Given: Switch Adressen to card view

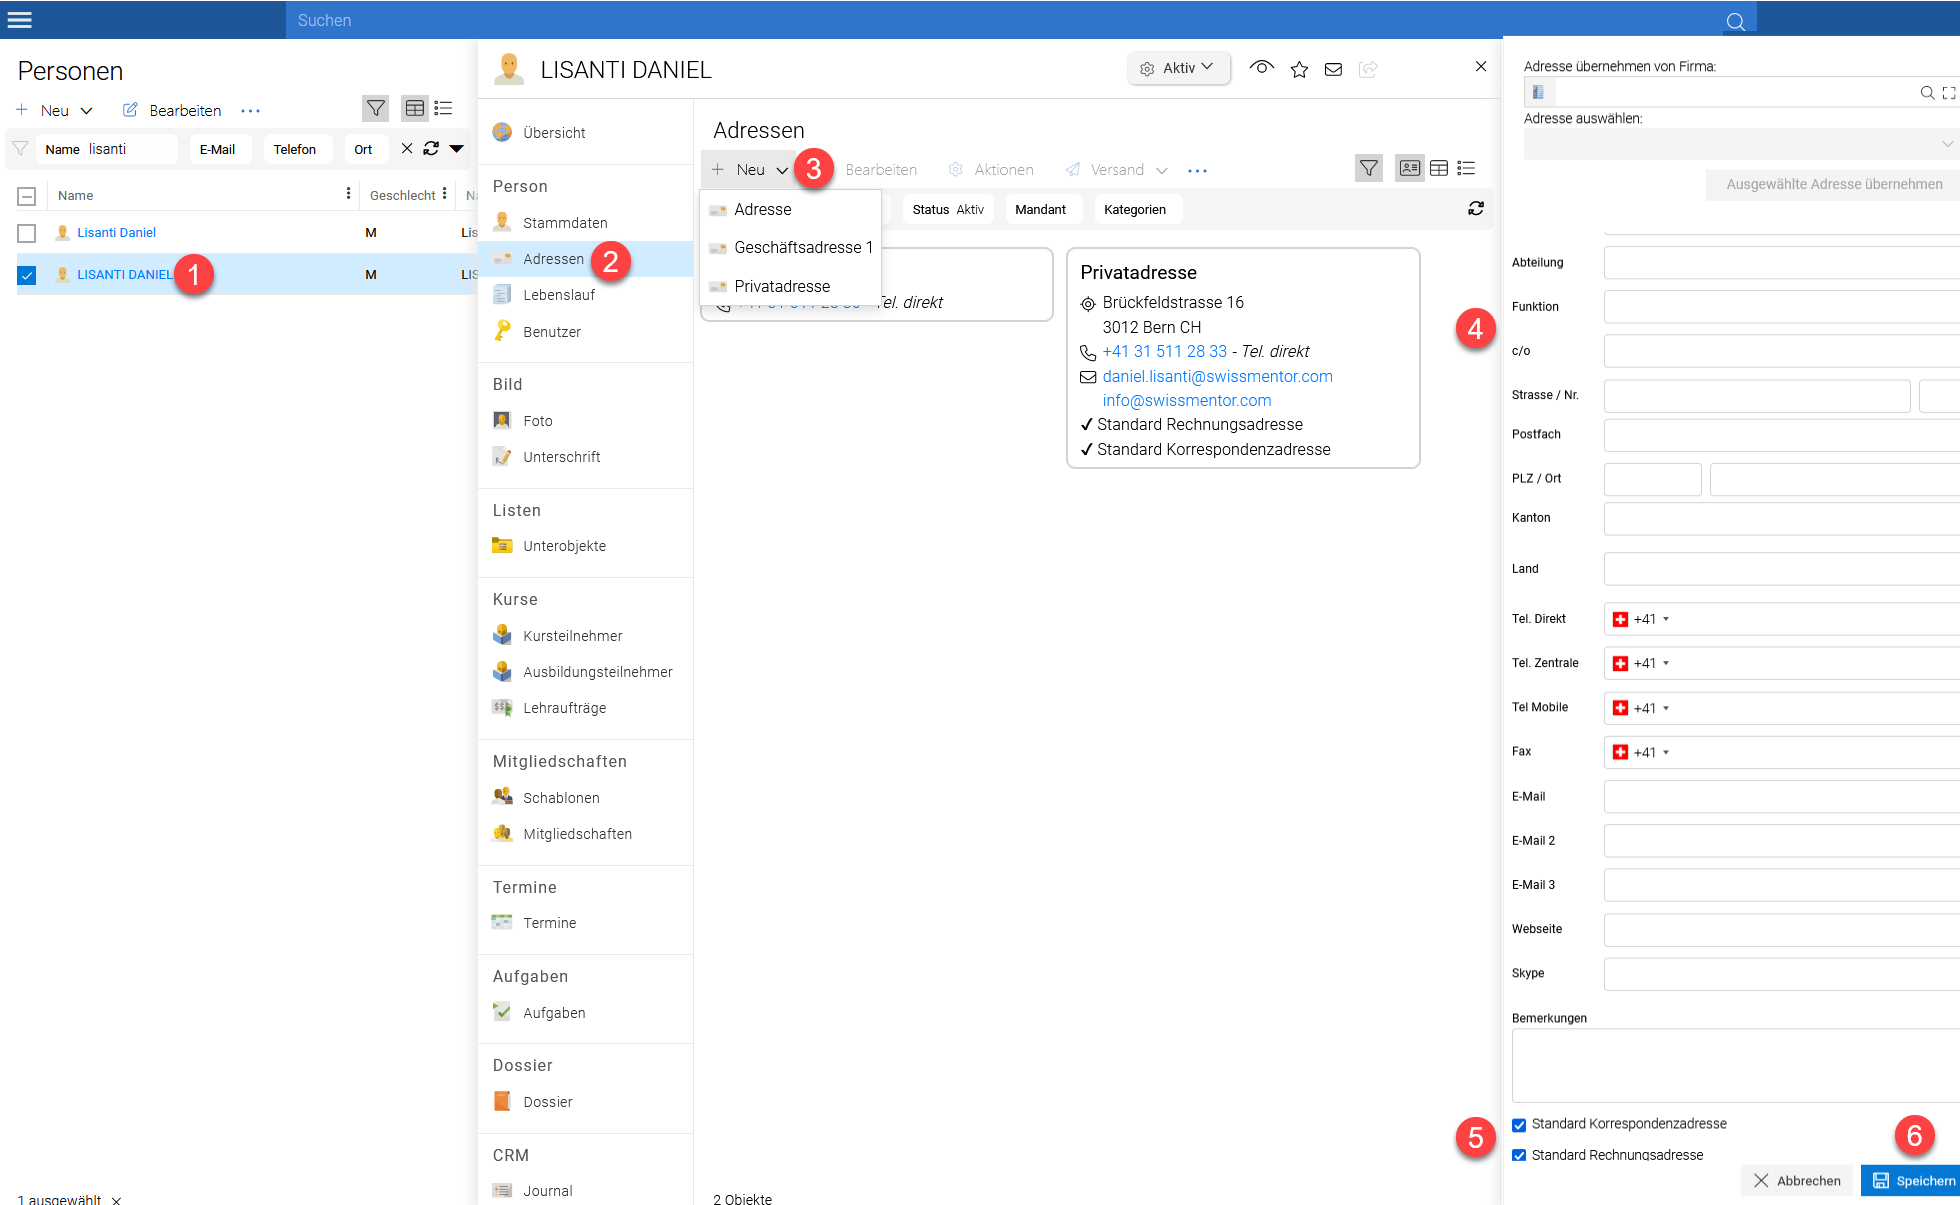Looking at the screenshot, I should pyautogui.click(x=1410, y=168).
